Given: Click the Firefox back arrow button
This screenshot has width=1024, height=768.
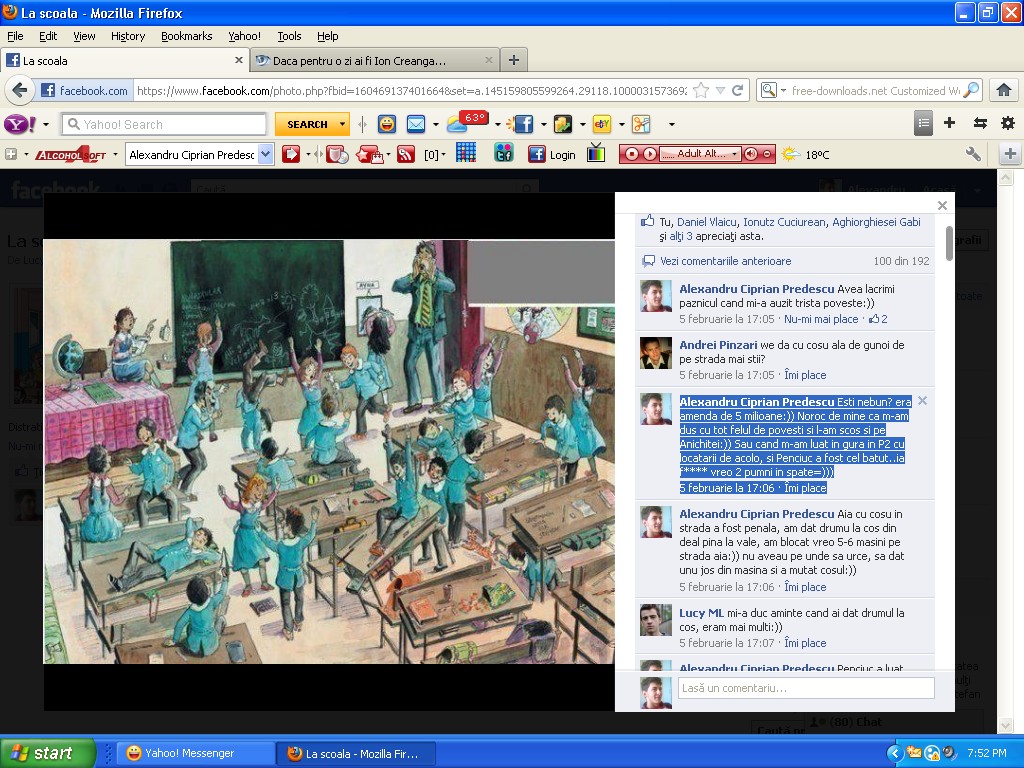Looking at the screenshot, I should pos(19,90).
